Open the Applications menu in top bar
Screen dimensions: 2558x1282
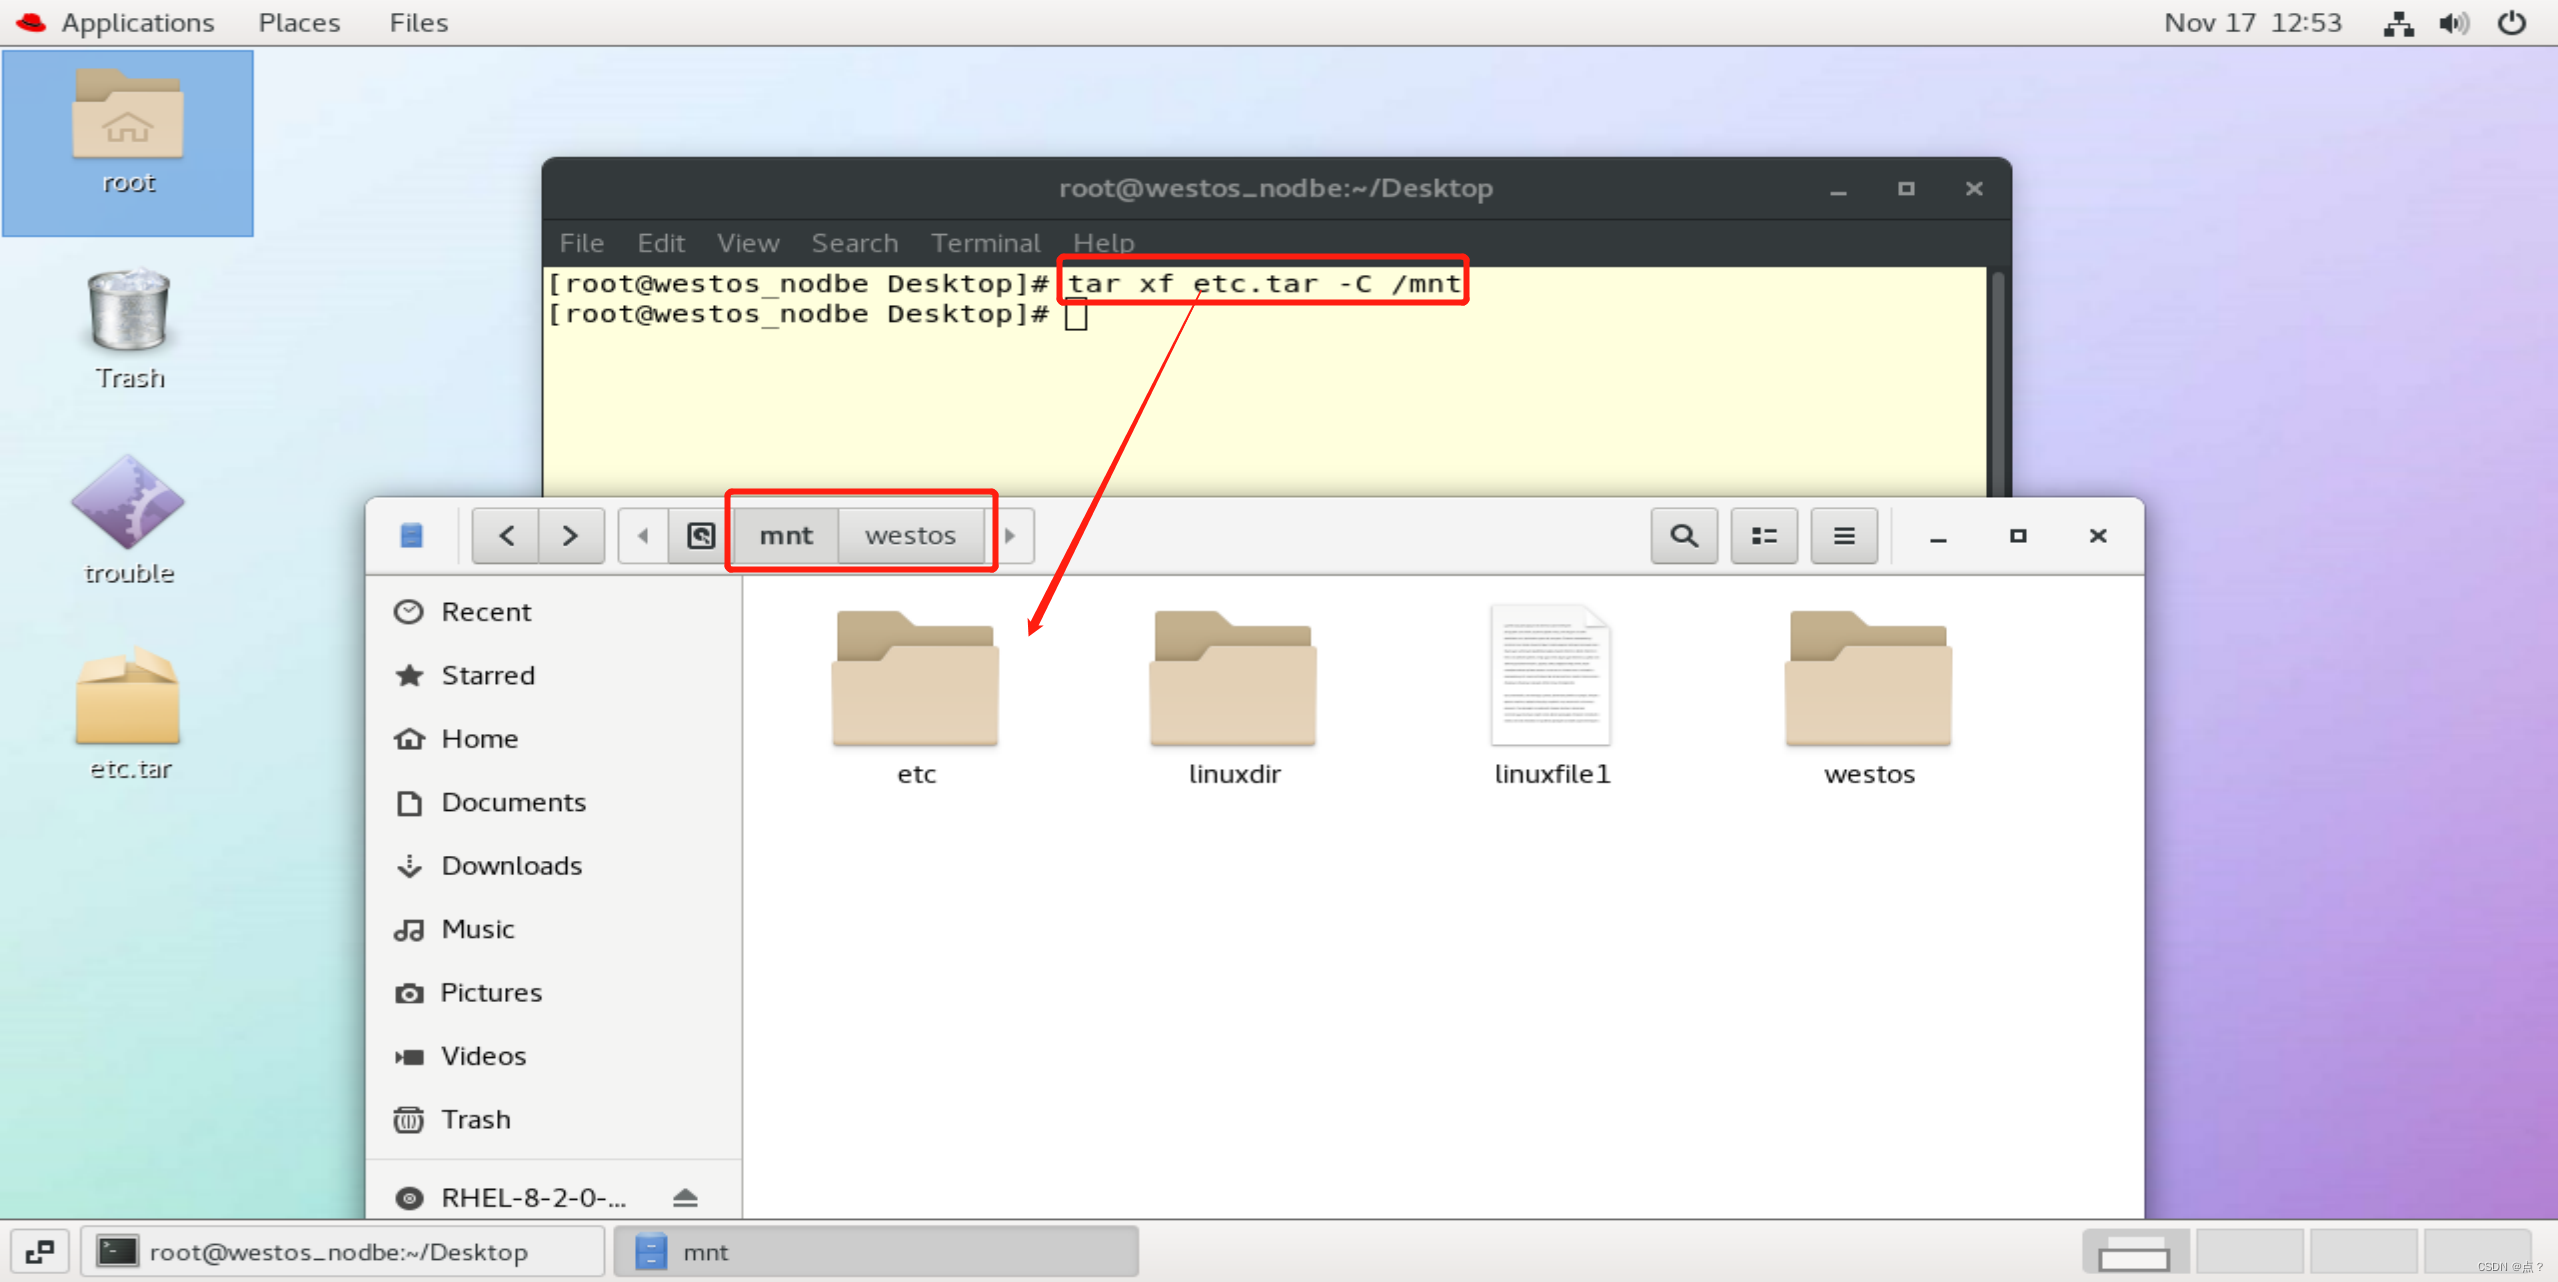[x=137, y=22]
